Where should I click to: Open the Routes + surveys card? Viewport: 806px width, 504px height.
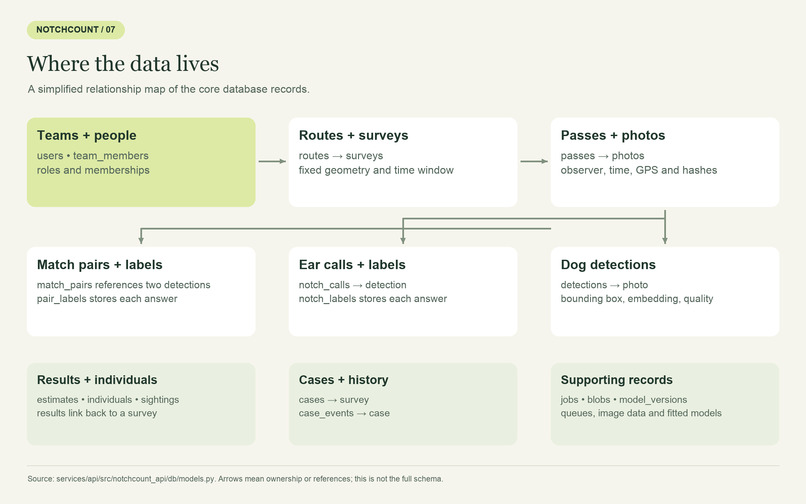coord(402,162)
